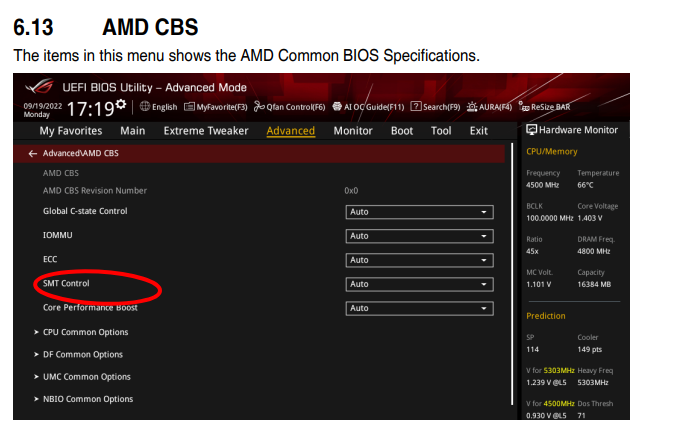This screenshot has height=437, width=674.
Task: Click the 45x ratio value
Action: click(x=532, y=251)
